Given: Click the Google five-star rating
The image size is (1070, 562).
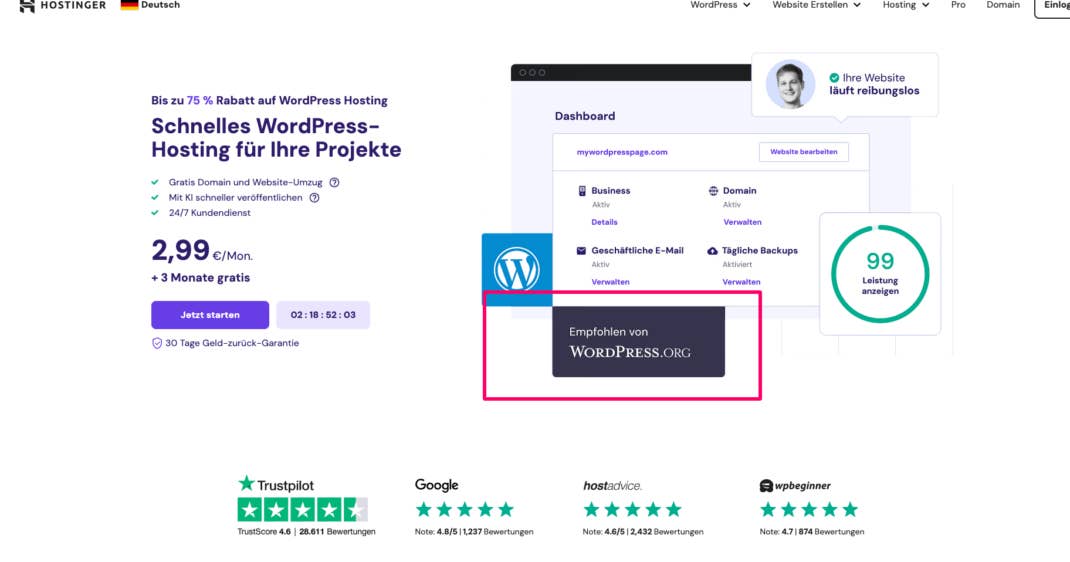Looking at the screenshot, I should click(x=465, y=509).
